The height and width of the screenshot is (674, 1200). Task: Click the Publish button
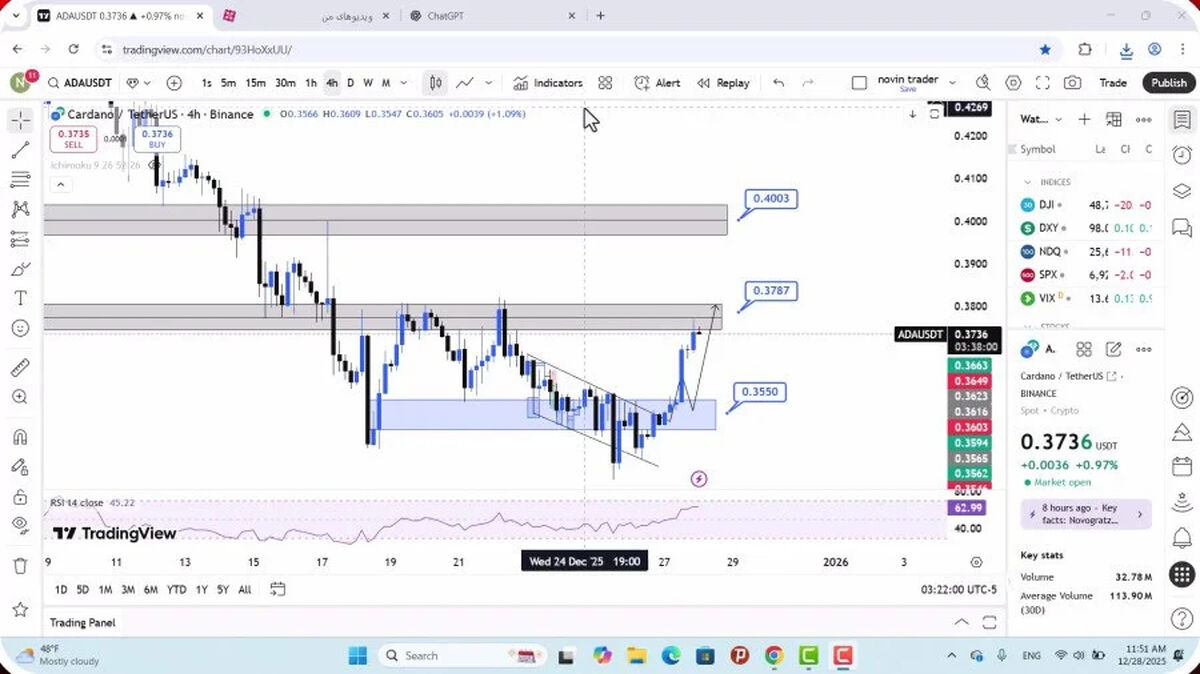1168,83
